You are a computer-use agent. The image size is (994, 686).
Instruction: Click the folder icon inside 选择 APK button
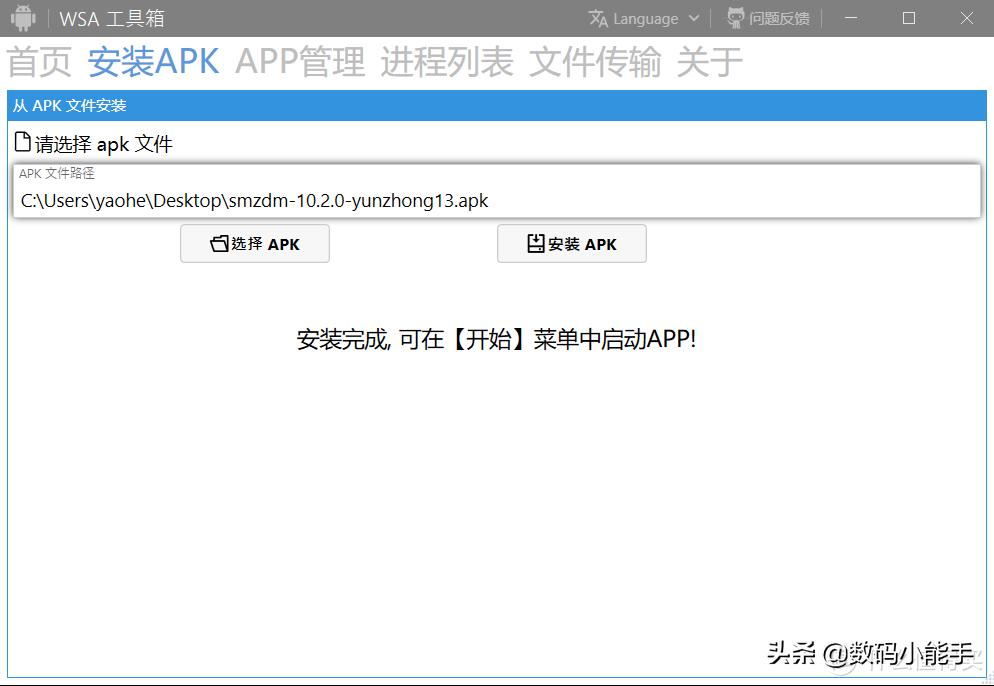click(x=218, y=243)
